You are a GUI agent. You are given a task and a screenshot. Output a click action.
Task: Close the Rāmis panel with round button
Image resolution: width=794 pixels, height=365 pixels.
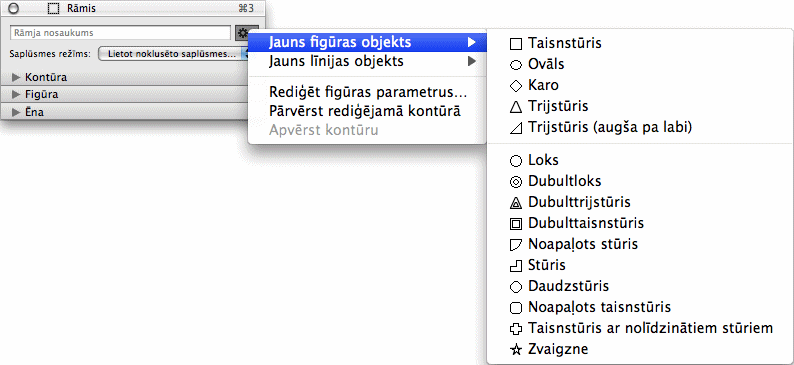pyautogui.click(x=14, y=8)
